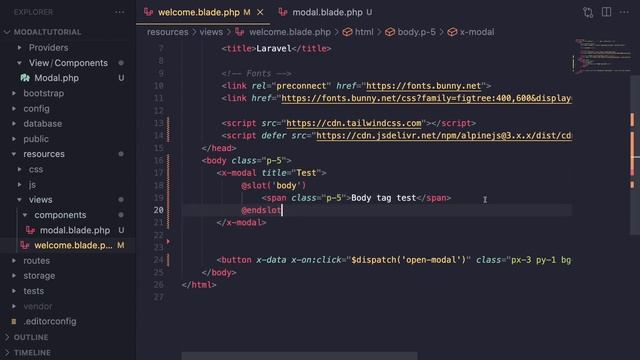The width and height of the screenshot is (640, 360).
Task: Split the editor right
Action: coord(607,12)
